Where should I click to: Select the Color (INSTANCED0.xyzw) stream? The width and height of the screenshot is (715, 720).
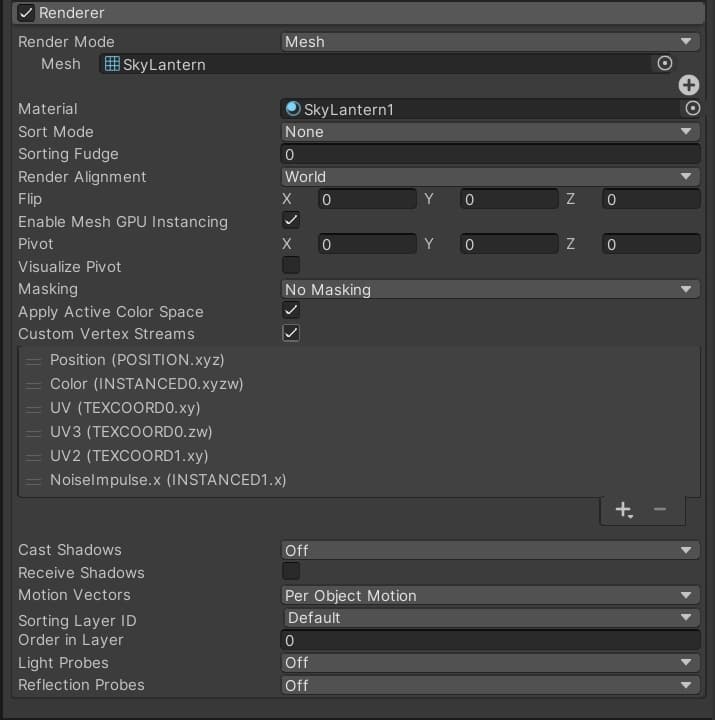(x=146, y=384)
